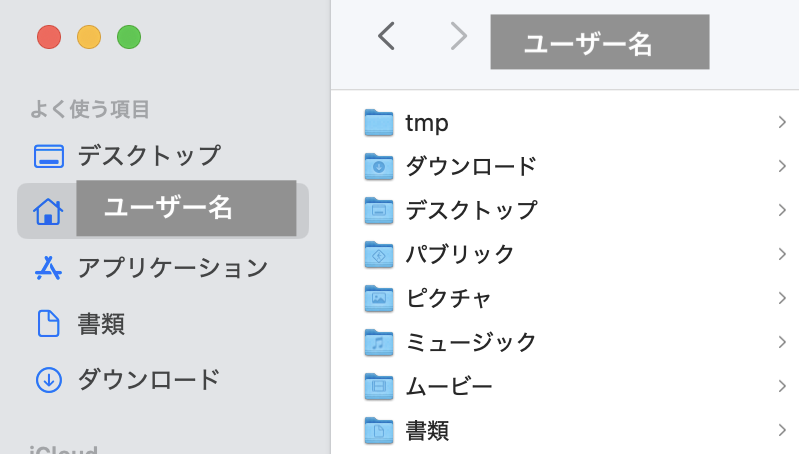Viewport: 799px width, 454px height.
Task: Click the green zoom window button
Action: (129, 38)
